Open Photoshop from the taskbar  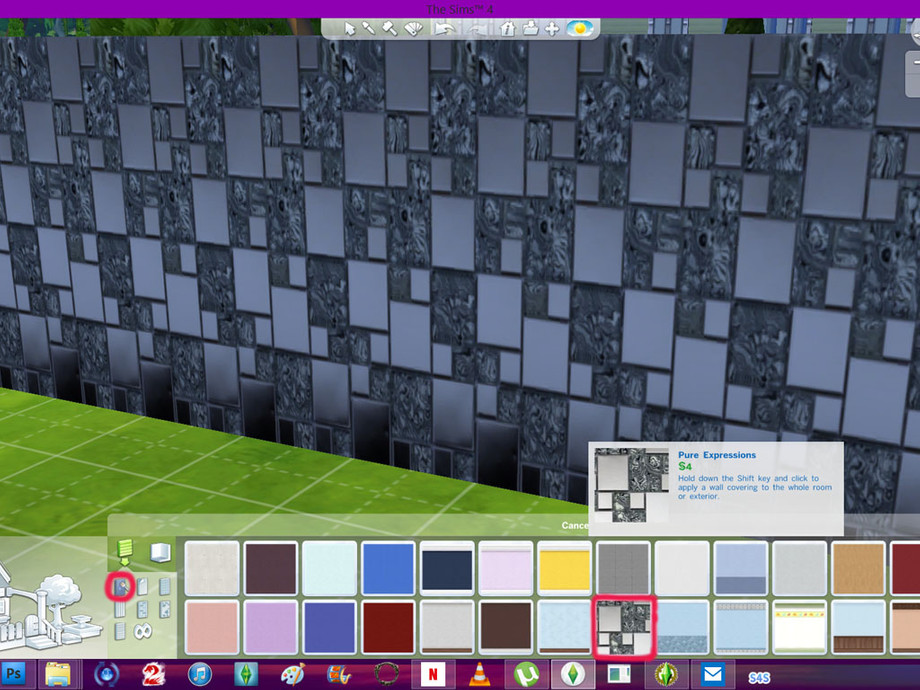click(17, 676)
